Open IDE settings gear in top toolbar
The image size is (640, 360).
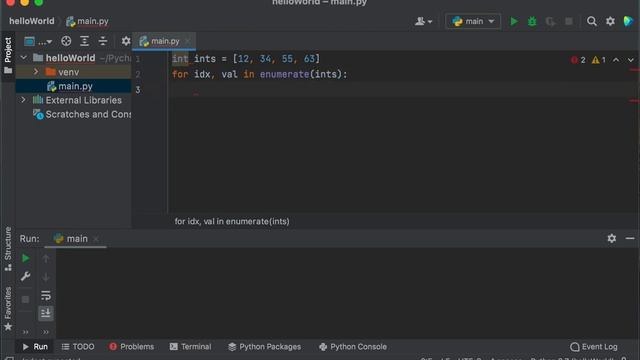610,21
